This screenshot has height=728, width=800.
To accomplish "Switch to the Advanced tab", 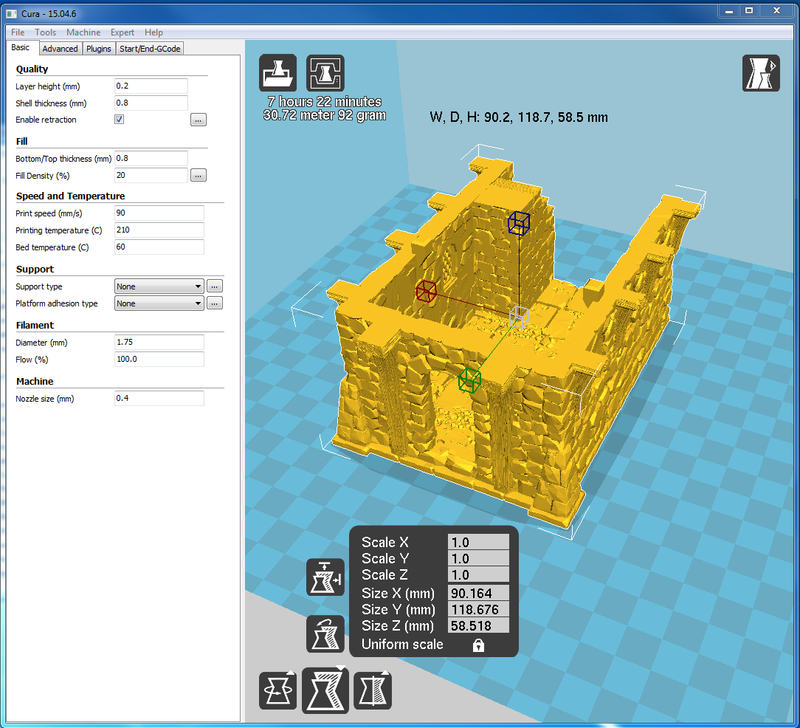I will click(60, 48).
